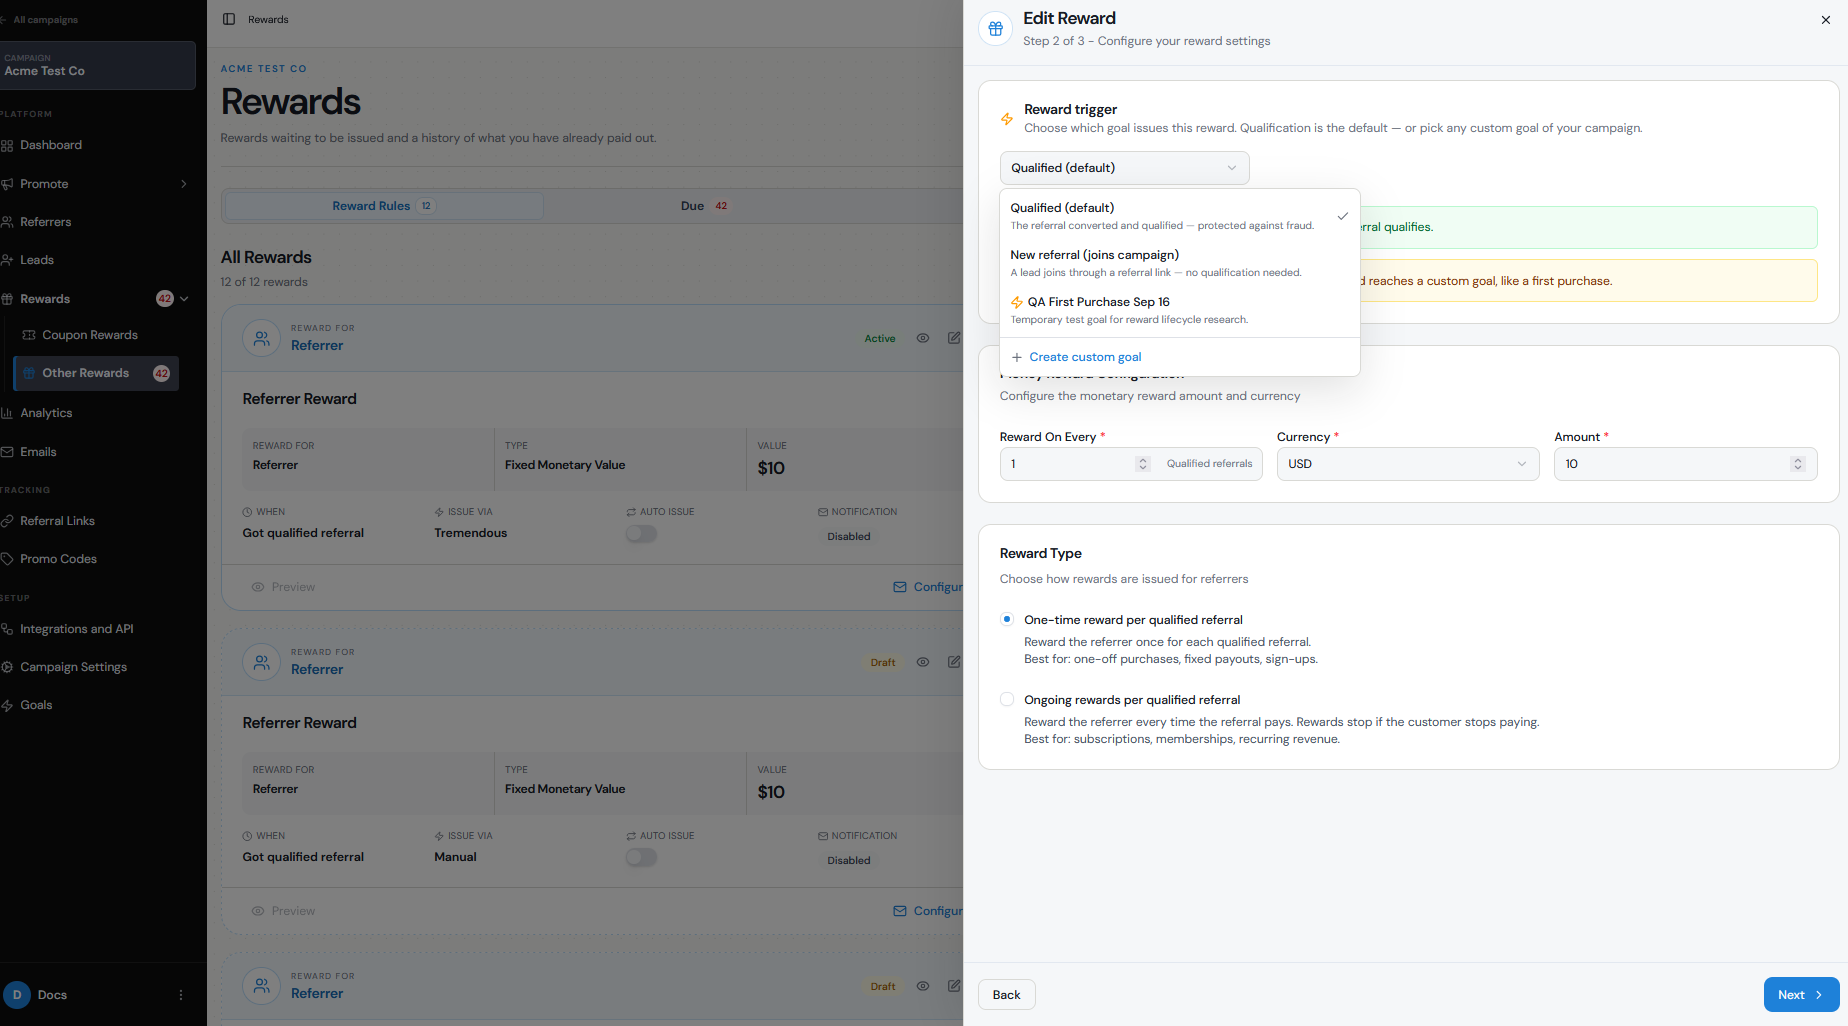Go to Emails in the sidebar
1848x1026 pixels.
pyautogui.click(x=38, y=452)
